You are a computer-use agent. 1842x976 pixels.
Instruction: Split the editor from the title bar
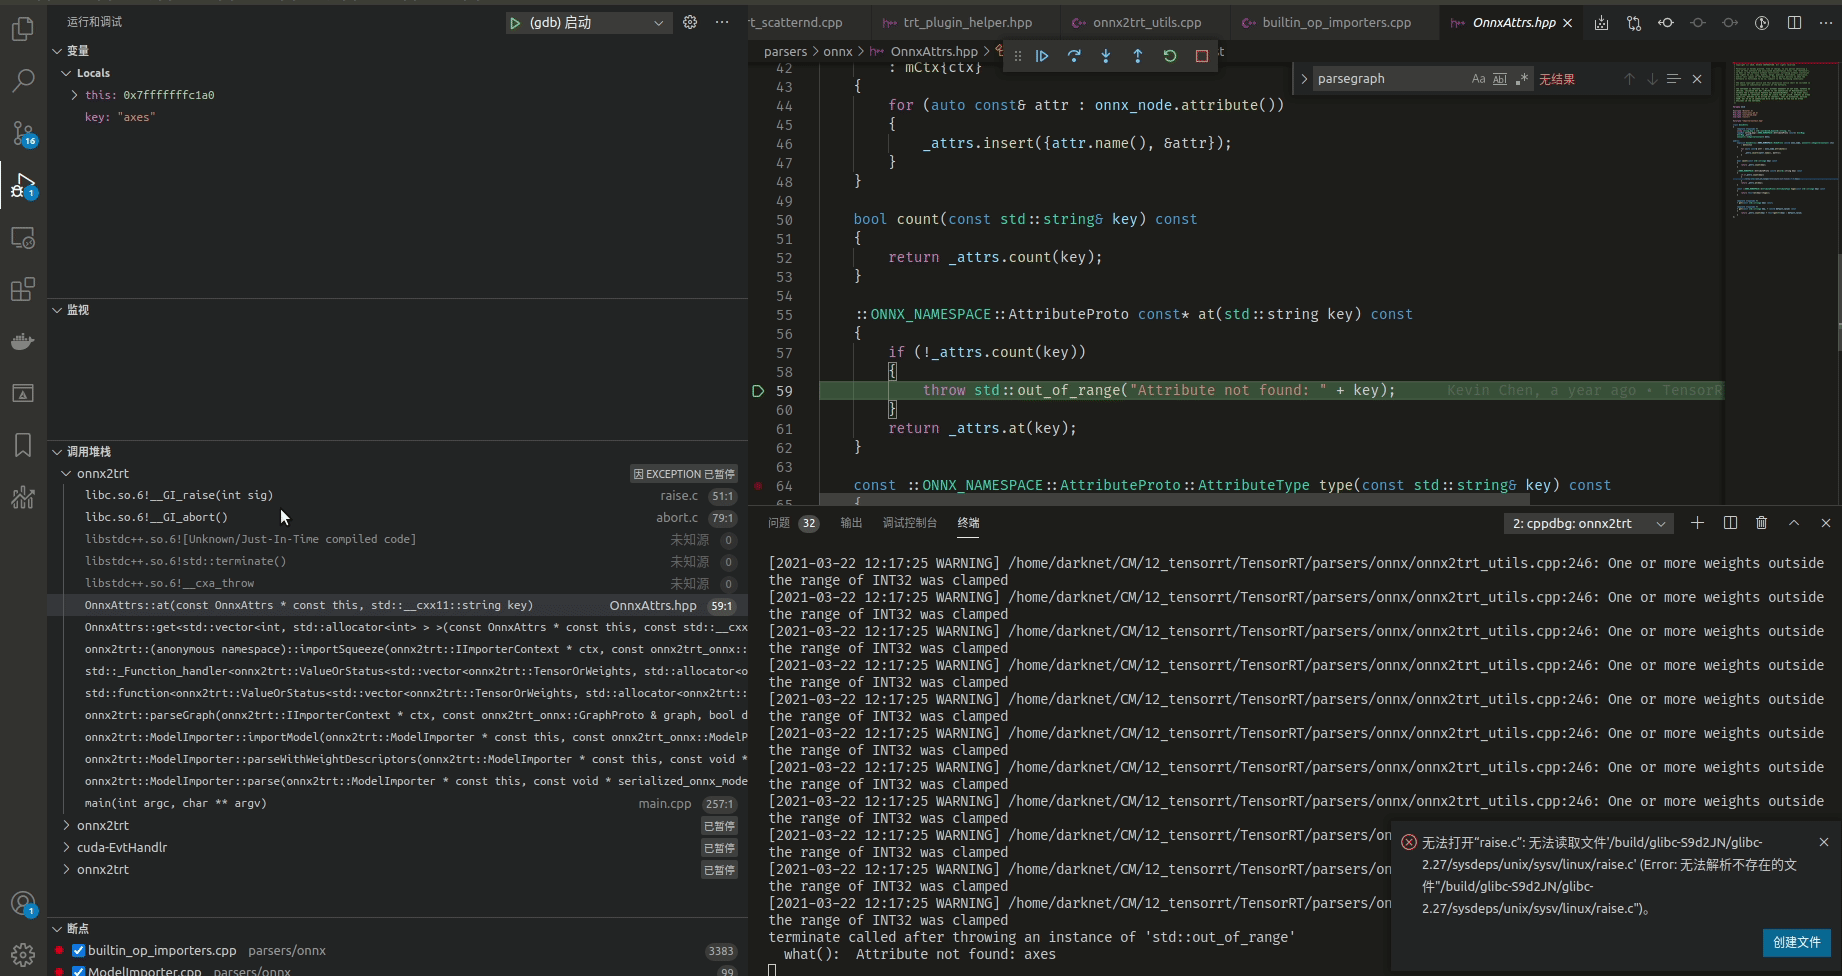(1795, 22)
